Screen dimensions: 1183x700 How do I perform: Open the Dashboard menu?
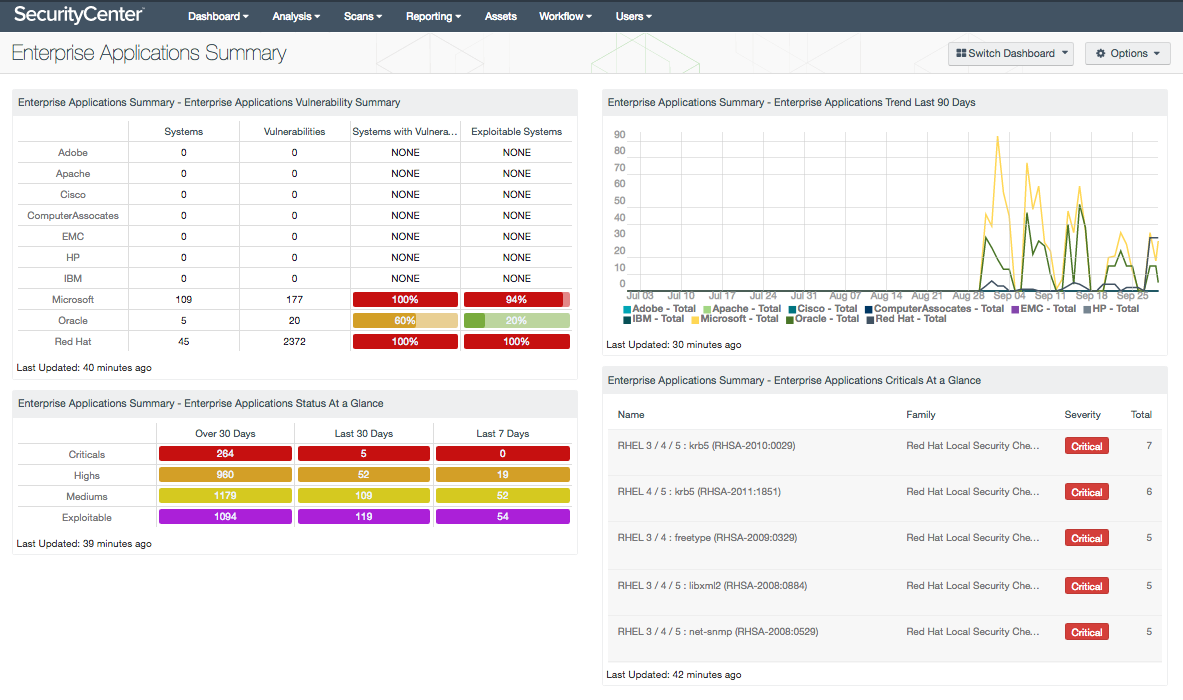pos(218,16)
